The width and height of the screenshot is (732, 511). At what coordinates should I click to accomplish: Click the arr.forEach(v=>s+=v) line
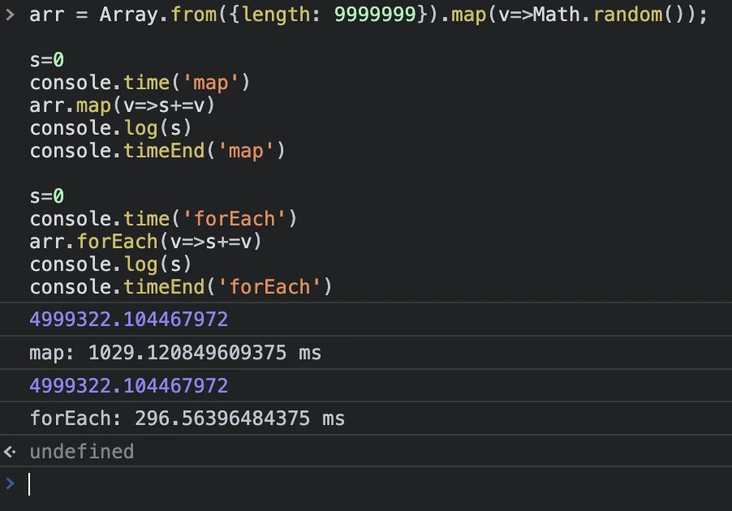coord(145,242)
